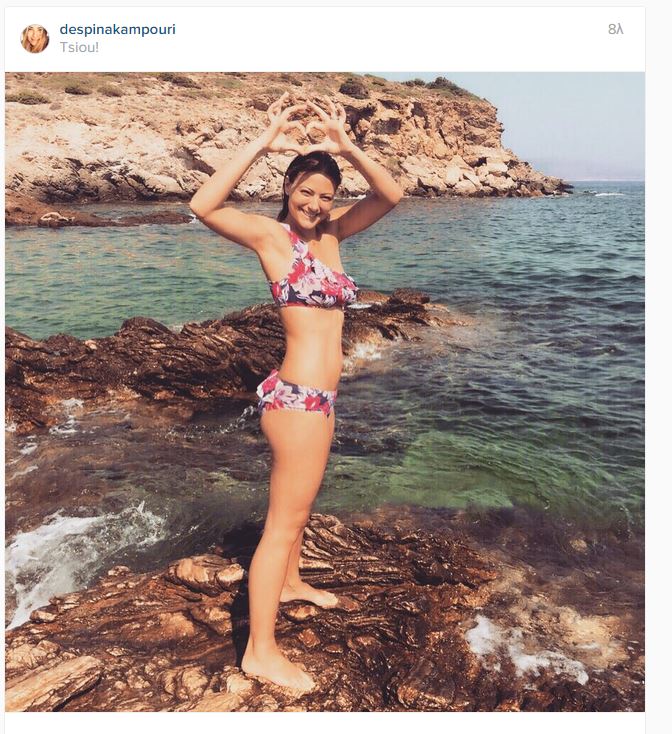Screen dimensions: 672x734
Task: Open the despinakampouri profile avatar
Action: 35,38
